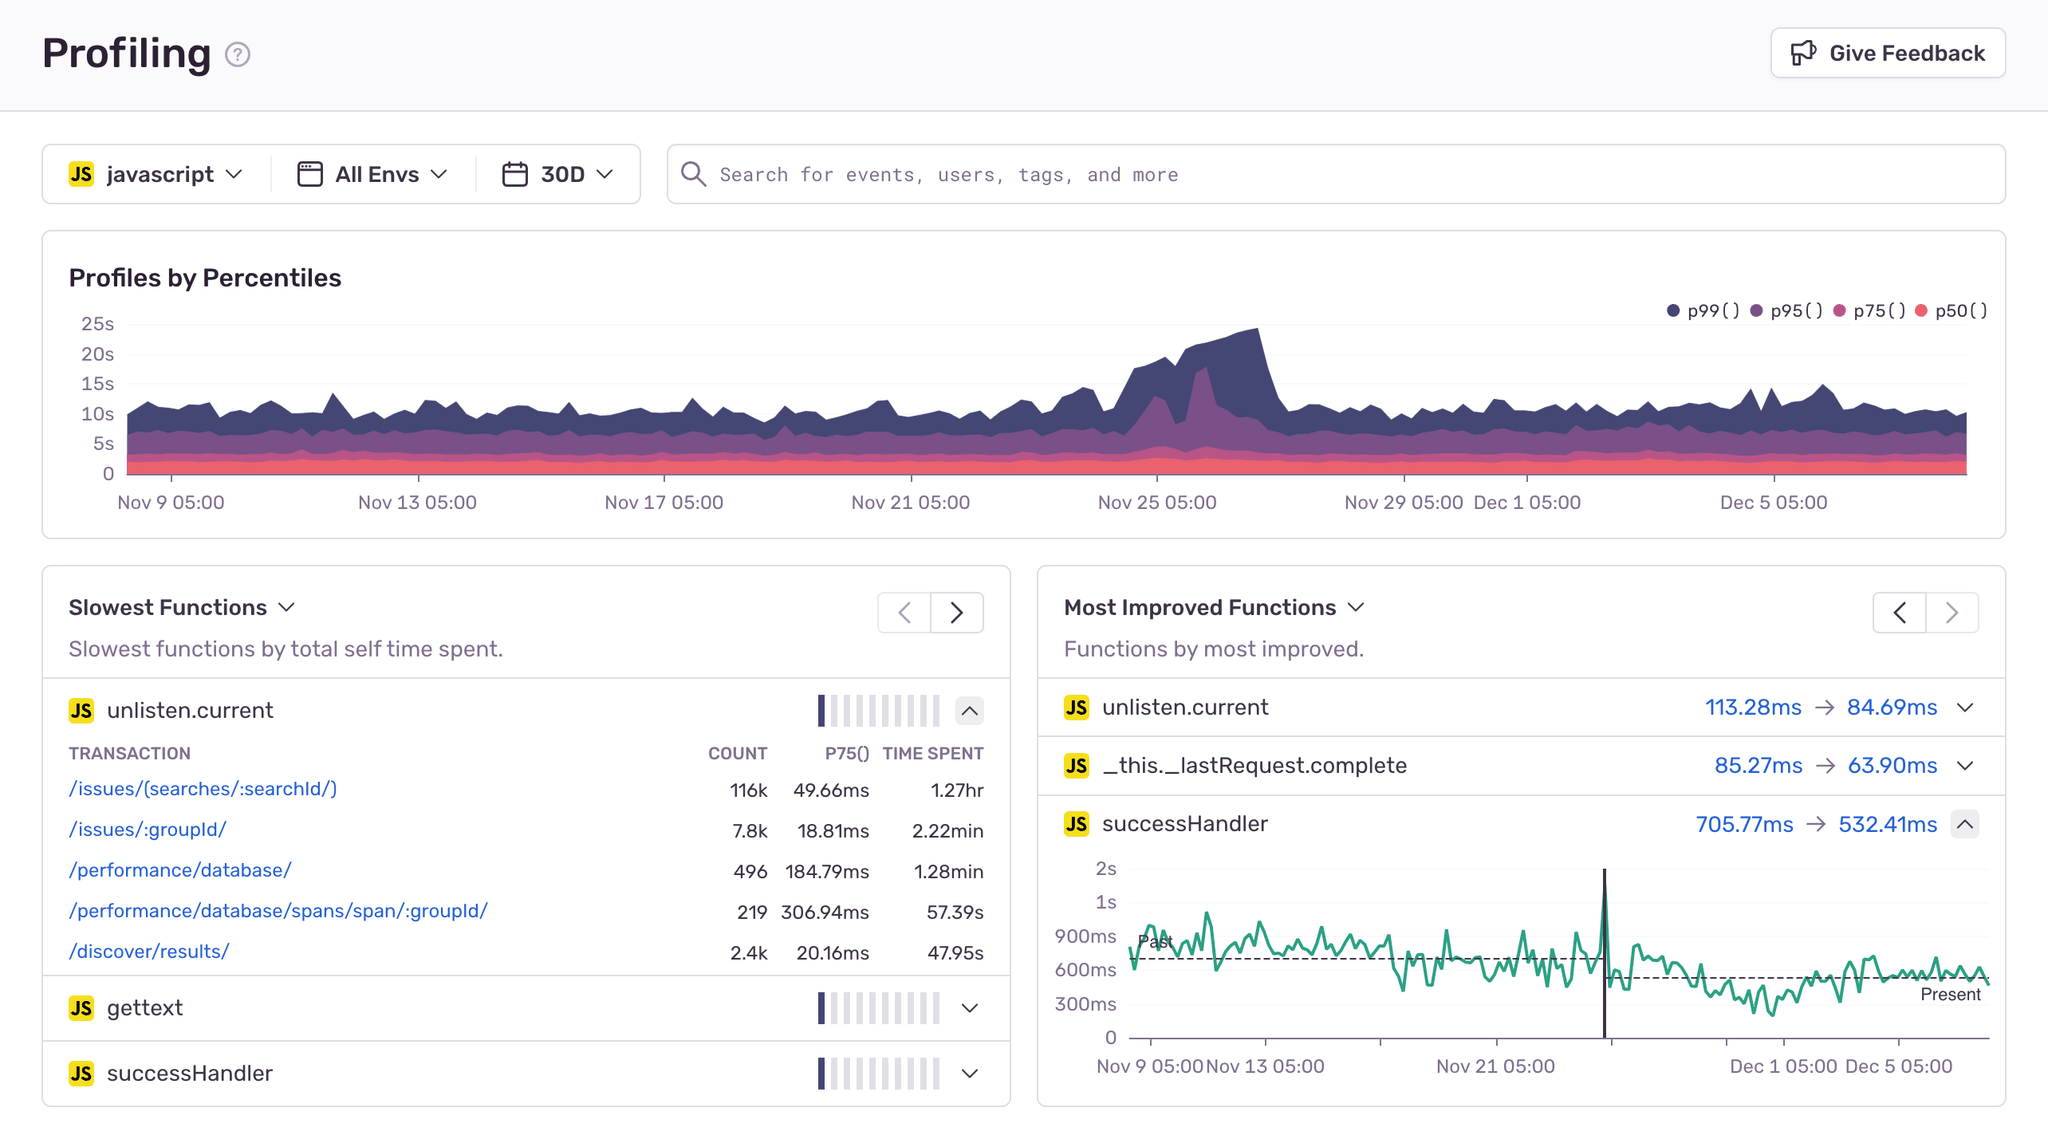Collapse the unlisten.current slowest function row
This screenshot has width=2048, height=1128.
click(x=969, y=711)
